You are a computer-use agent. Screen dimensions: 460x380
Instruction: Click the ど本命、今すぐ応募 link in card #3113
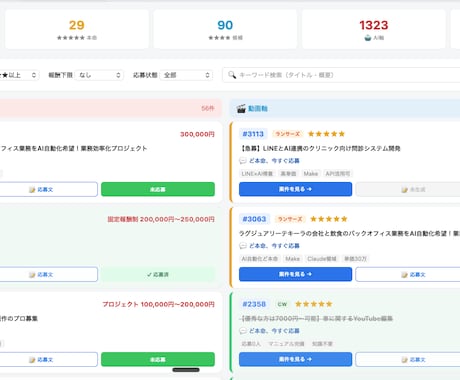pos(274,161)
